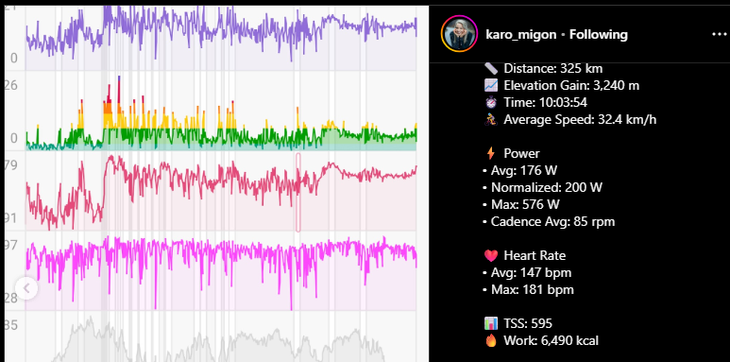The width and height of the screenshot is (730, 362).
Task: Click the 'Power' heading text
Action: pos(521,154)
